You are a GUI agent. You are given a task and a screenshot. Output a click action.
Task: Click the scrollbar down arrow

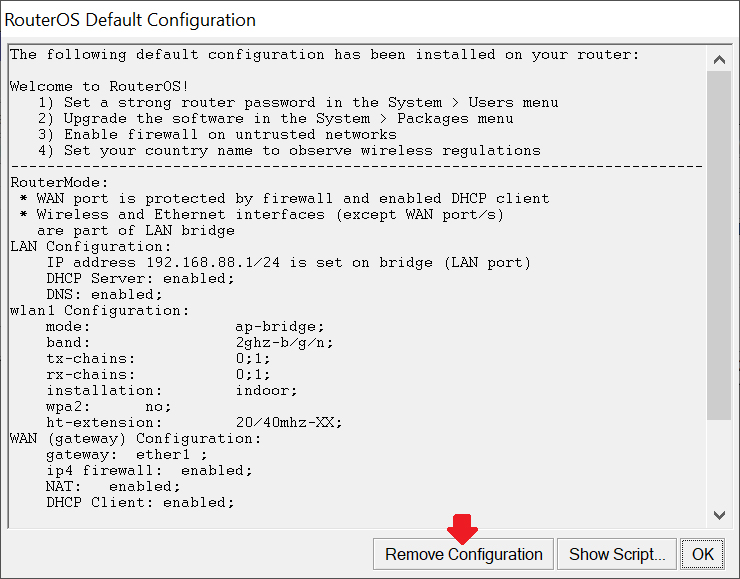point(719,515)
